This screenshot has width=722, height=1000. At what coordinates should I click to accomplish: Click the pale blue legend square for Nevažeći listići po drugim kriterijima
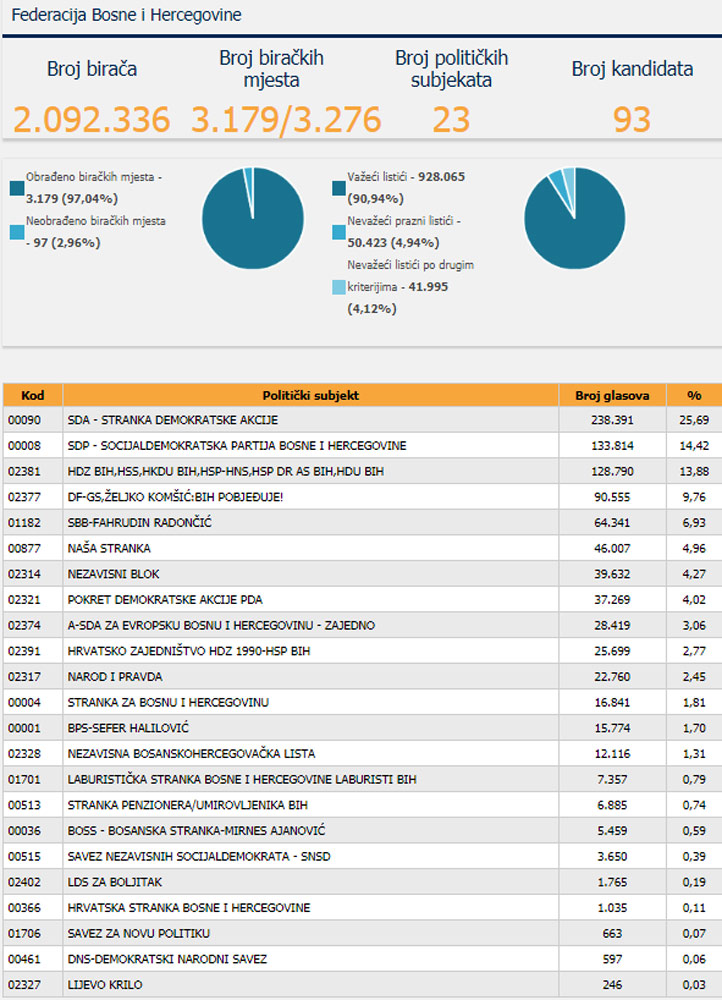point(339,287)
